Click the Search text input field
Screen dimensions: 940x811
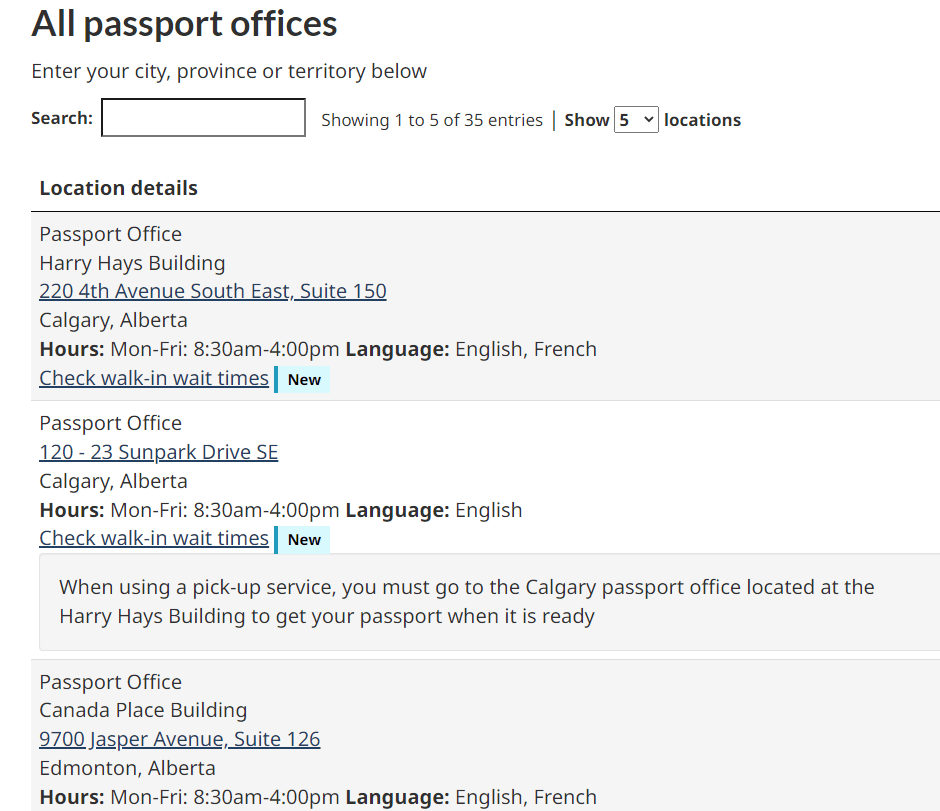click(203, 118)
